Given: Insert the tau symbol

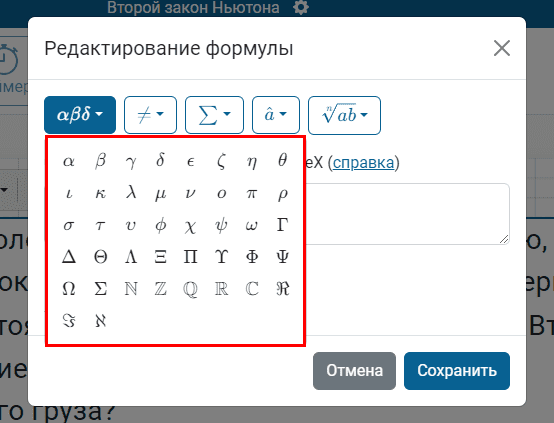Looking at the screenshot, I should pos(101,225).
